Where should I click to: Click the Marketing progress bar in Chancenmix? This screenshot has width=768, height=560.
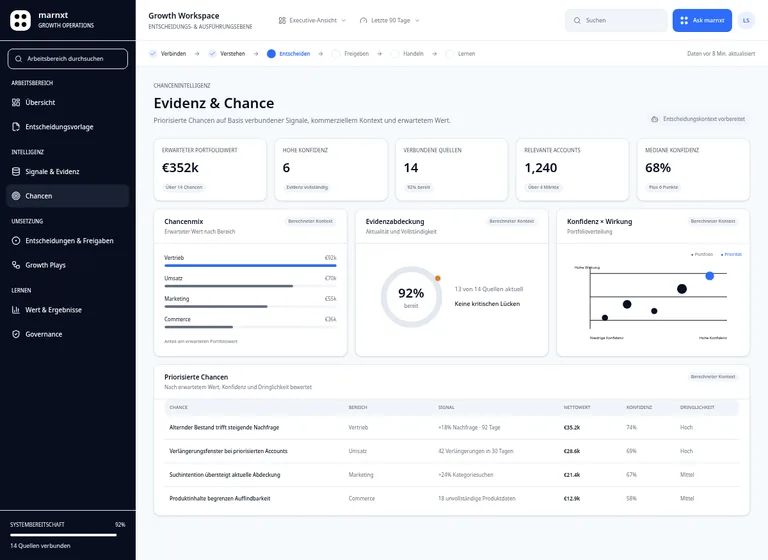[x=250, y=307]
